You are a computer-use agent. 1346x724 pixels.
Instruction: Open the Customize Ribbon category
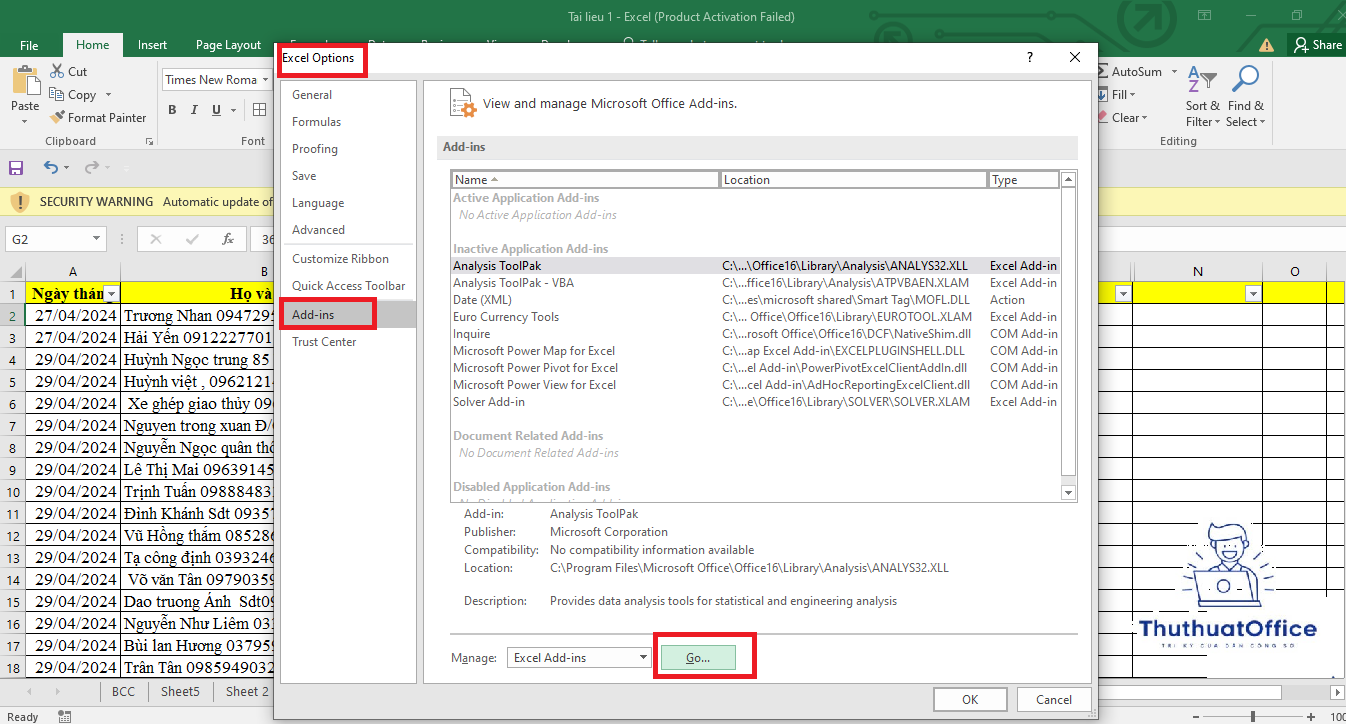tap(349, 259)
